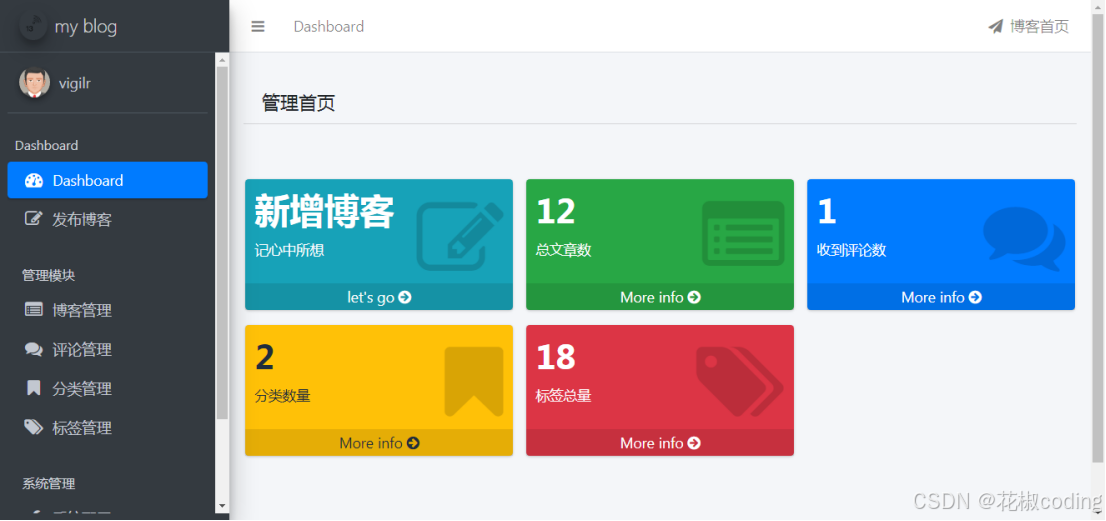Click the Dashboard section header label
The height and width of the screenshot is (521, 1106).
pyautogui.click(x=47, y=145)
